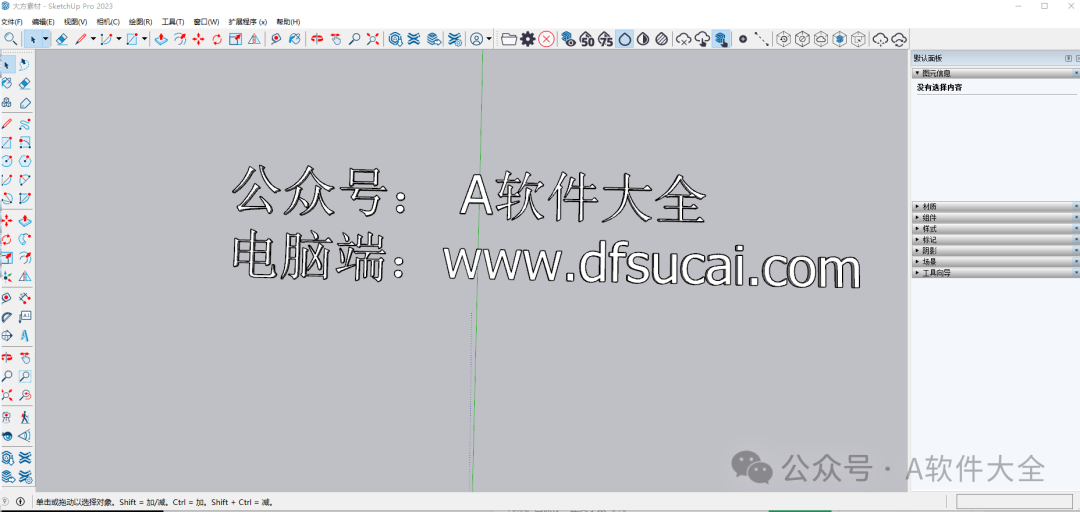Toggle the layers eye visibility icon
Image resolution: width=1080 pixels, height=512 pixels.
[568, 39]
